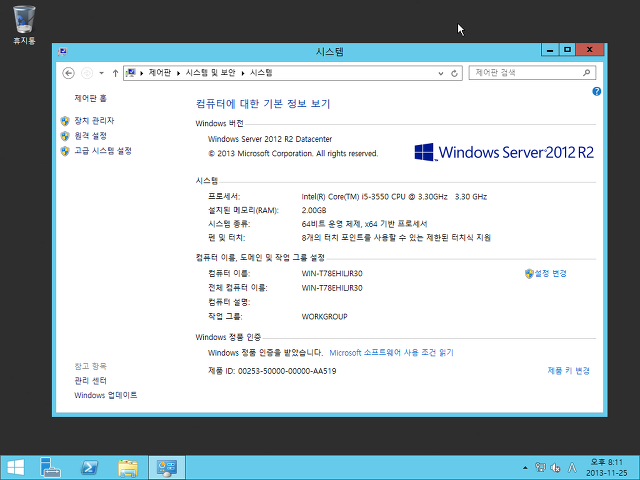Click the shield icon beside 원격 설정
640x480 pixels.
click(x=65, y=136)
